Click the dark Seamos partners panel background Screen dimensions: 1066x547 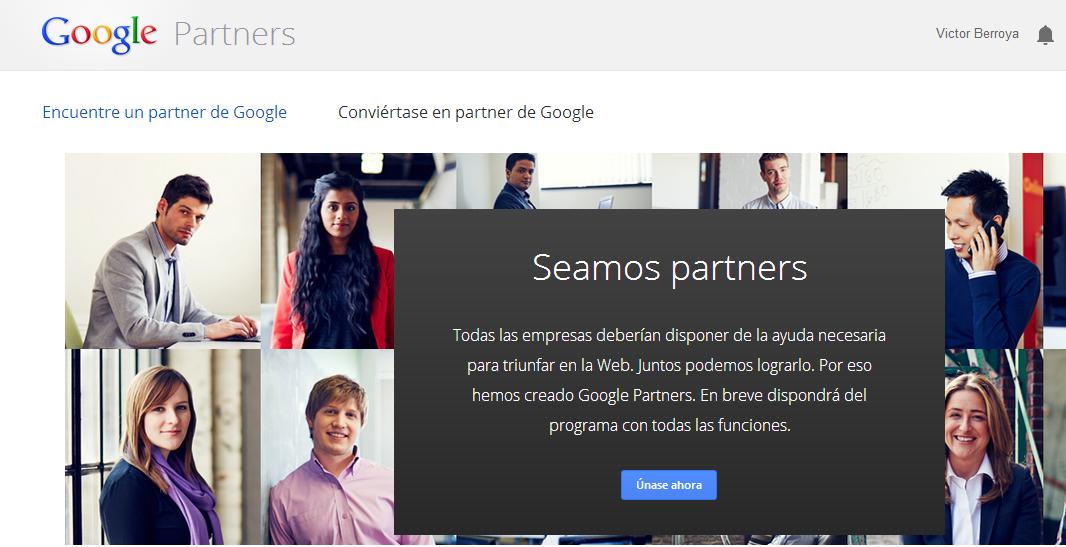670,372
